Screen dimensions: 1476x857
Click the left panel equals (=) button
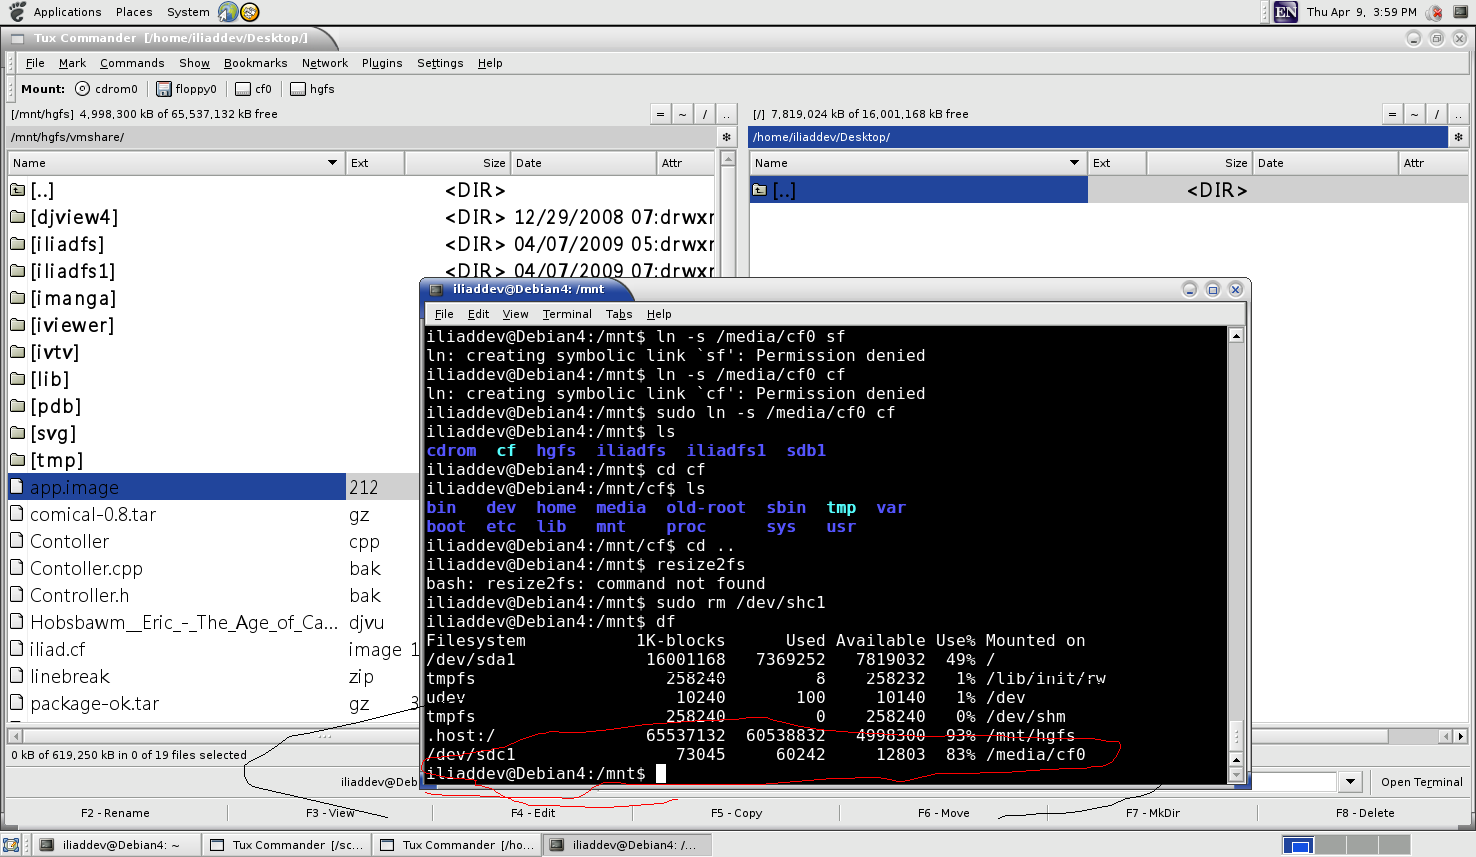[660, 114]
